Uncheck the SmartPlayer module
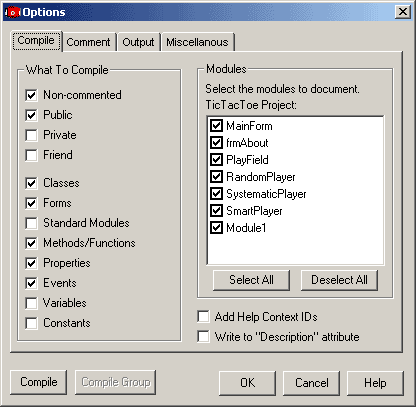Screen dimensions: 416x407 217,211
